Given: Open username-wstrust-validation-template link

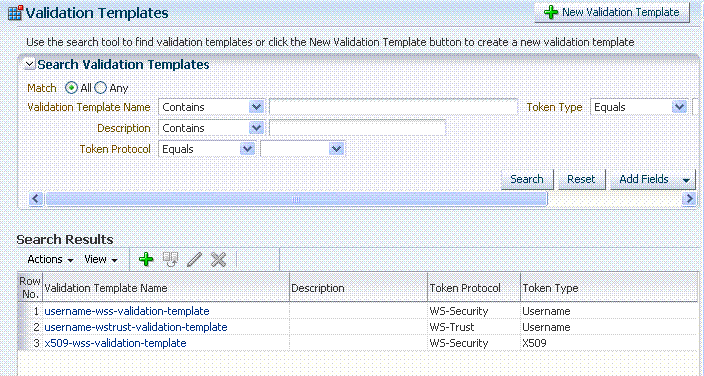Looking at the screenshot, I should [x=136, y=327].
